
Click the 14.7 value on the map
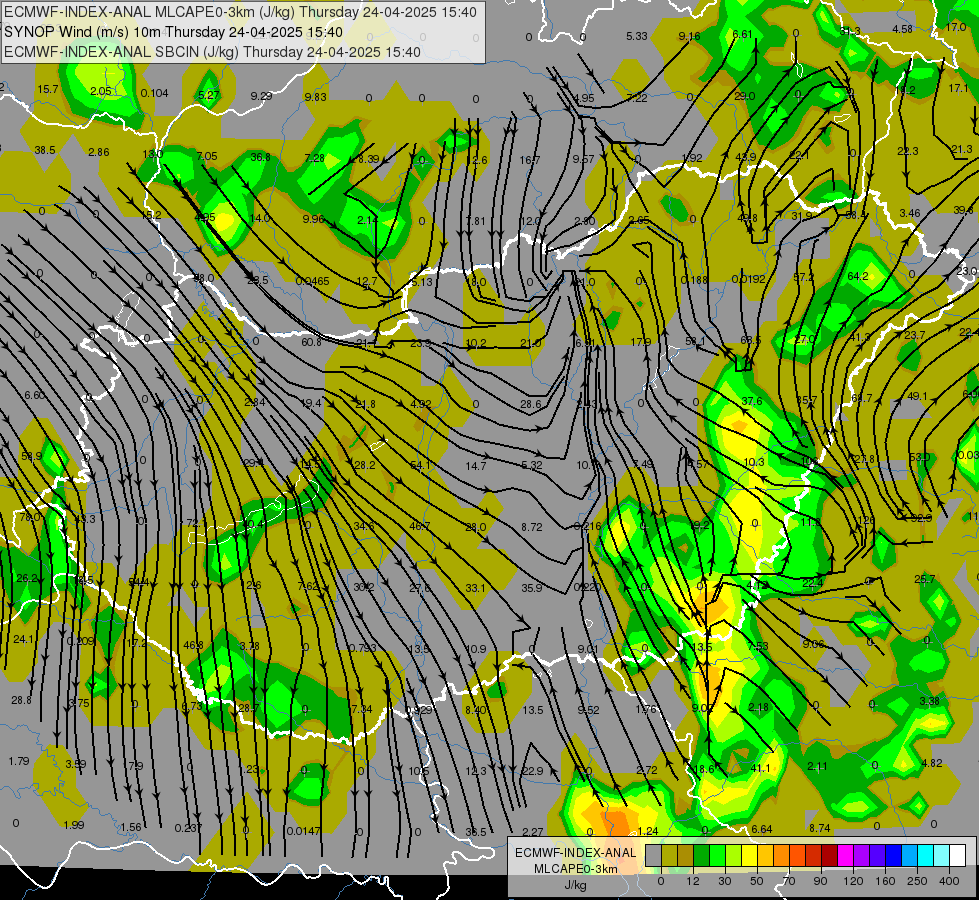tap(476, 466)
